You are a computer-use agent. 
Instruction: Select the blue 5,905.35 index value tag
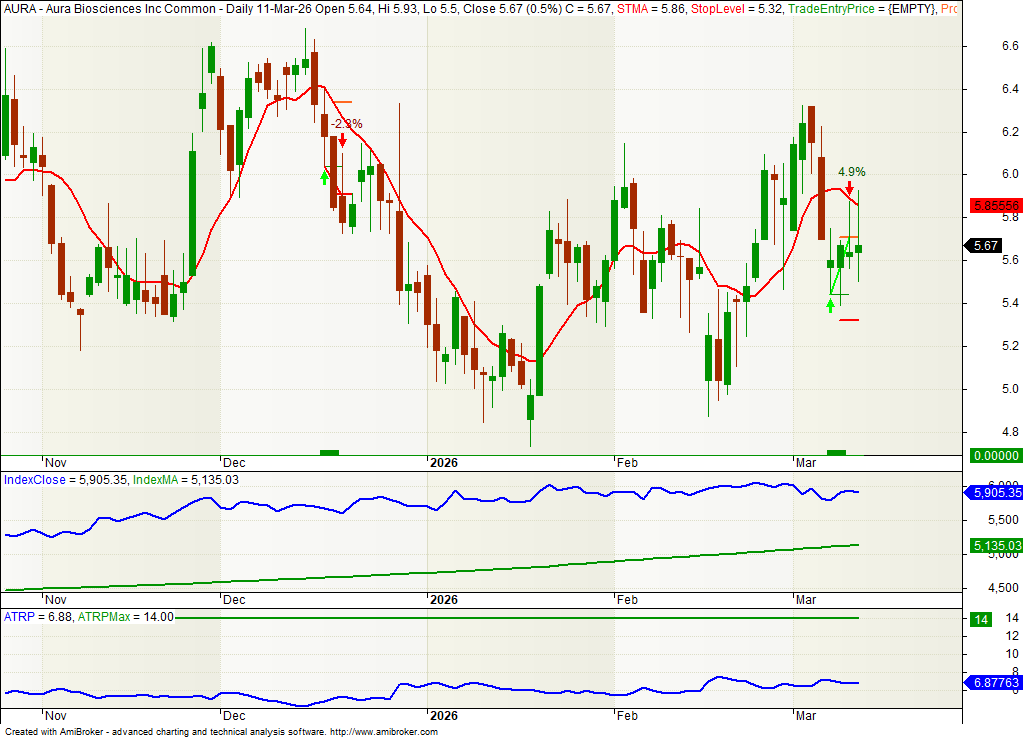tap(994, 492)
